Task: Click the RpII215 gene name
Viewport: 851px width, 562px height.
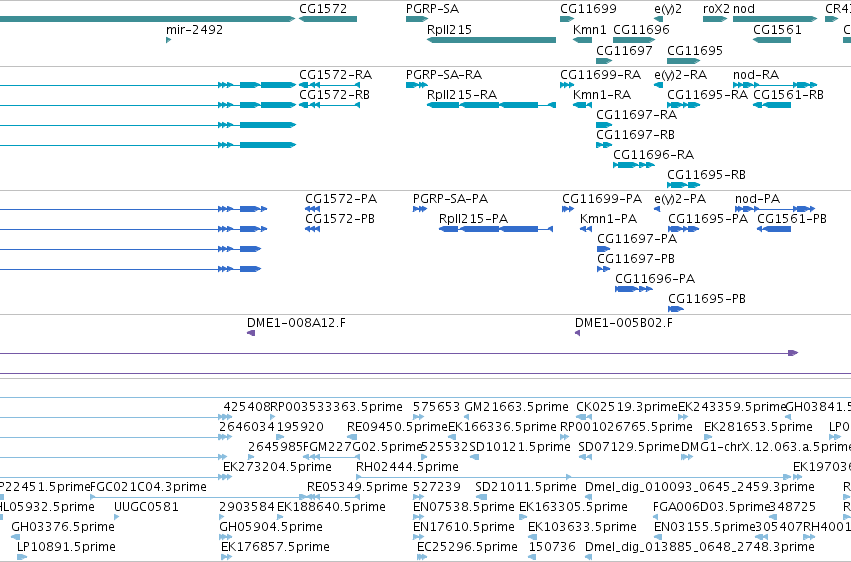Action: click(449, 29)
